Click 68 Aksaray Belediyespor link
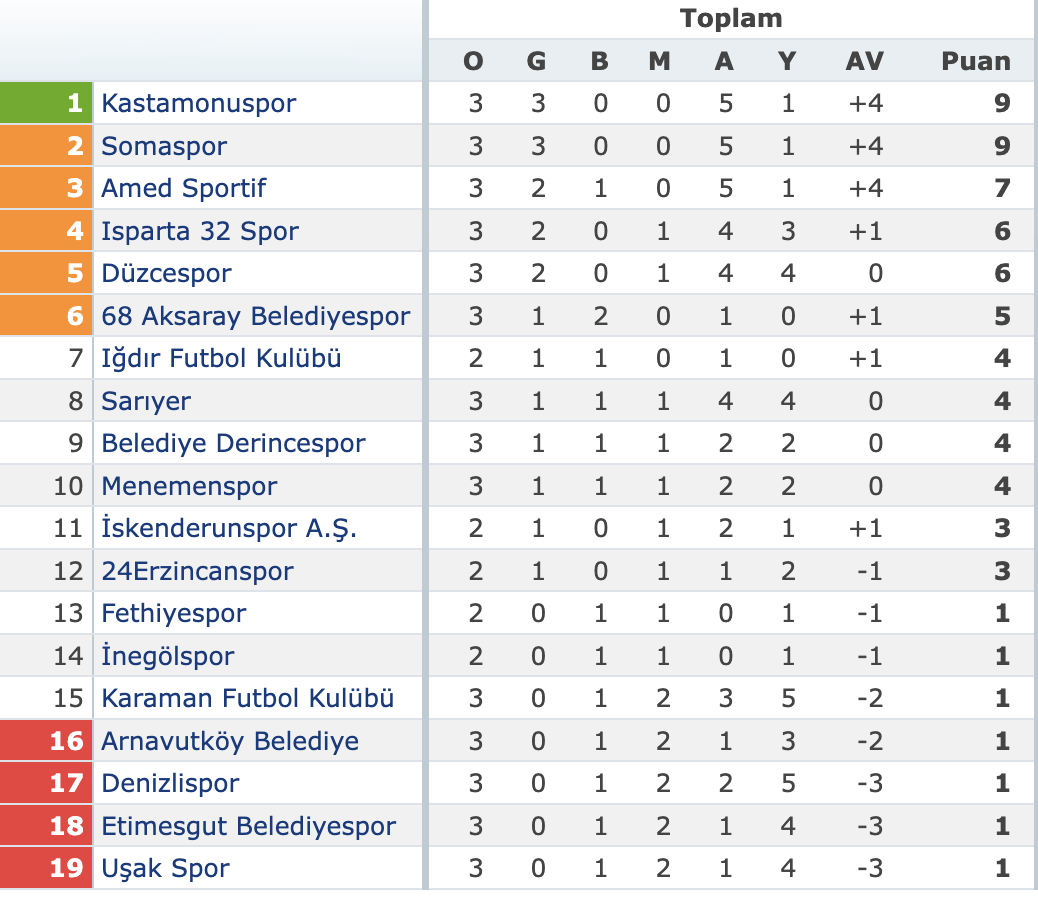The image size is (1038, 900). pos(256,316)
